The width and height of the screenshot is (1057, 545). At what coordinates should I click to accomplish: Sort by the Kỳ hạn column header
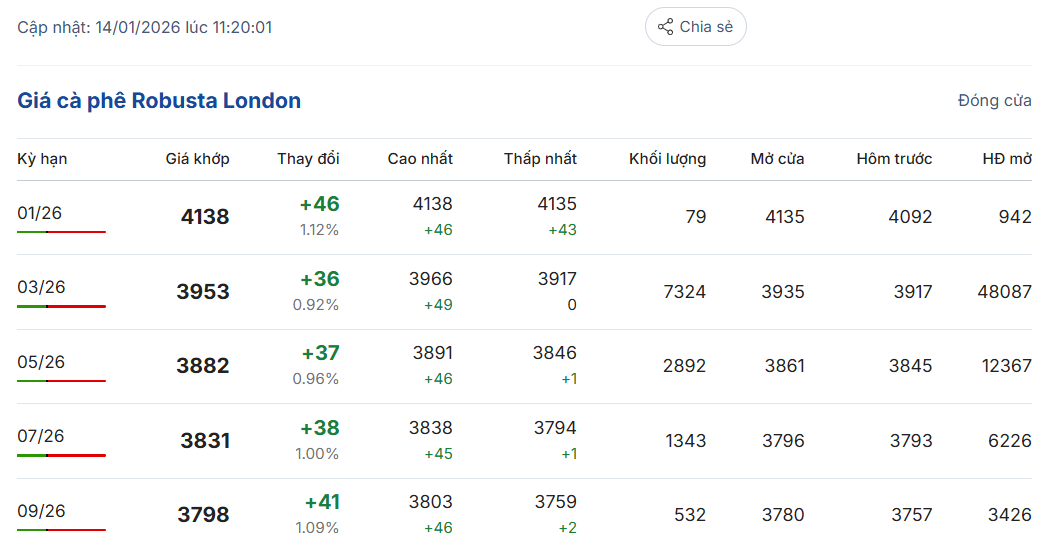pos(42,159)
